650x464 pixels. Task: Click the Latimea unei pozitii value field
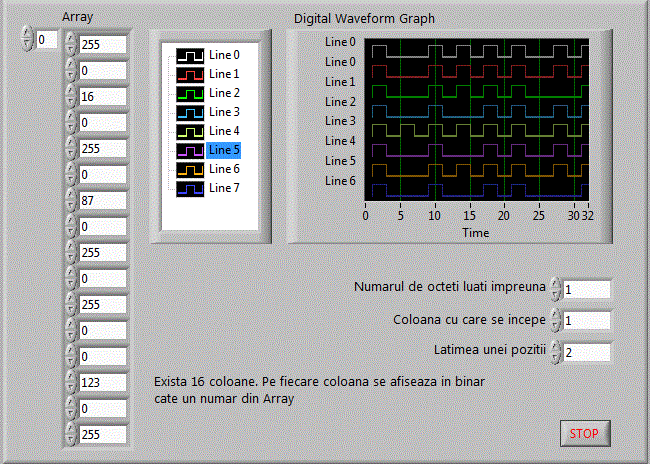coord(586,352)
